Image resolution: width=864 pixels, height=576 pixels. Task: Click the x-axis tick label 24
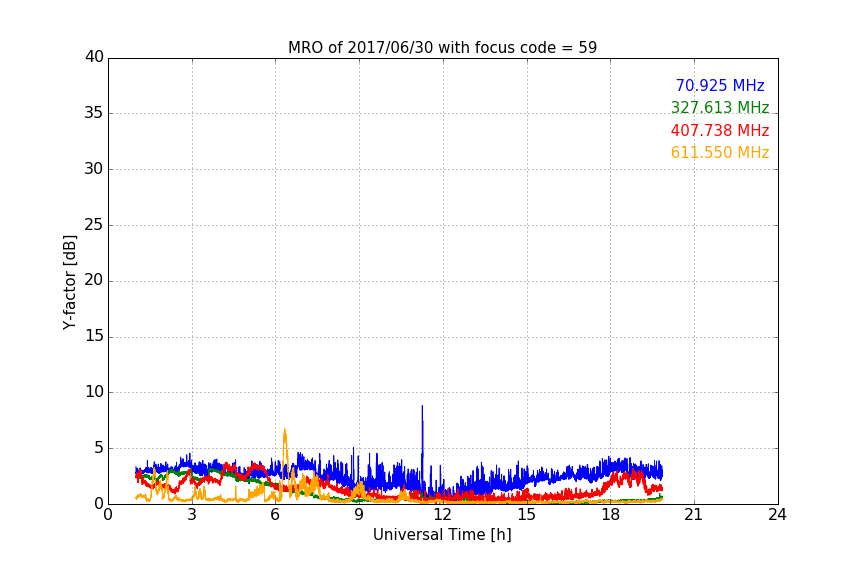(777, 515)
